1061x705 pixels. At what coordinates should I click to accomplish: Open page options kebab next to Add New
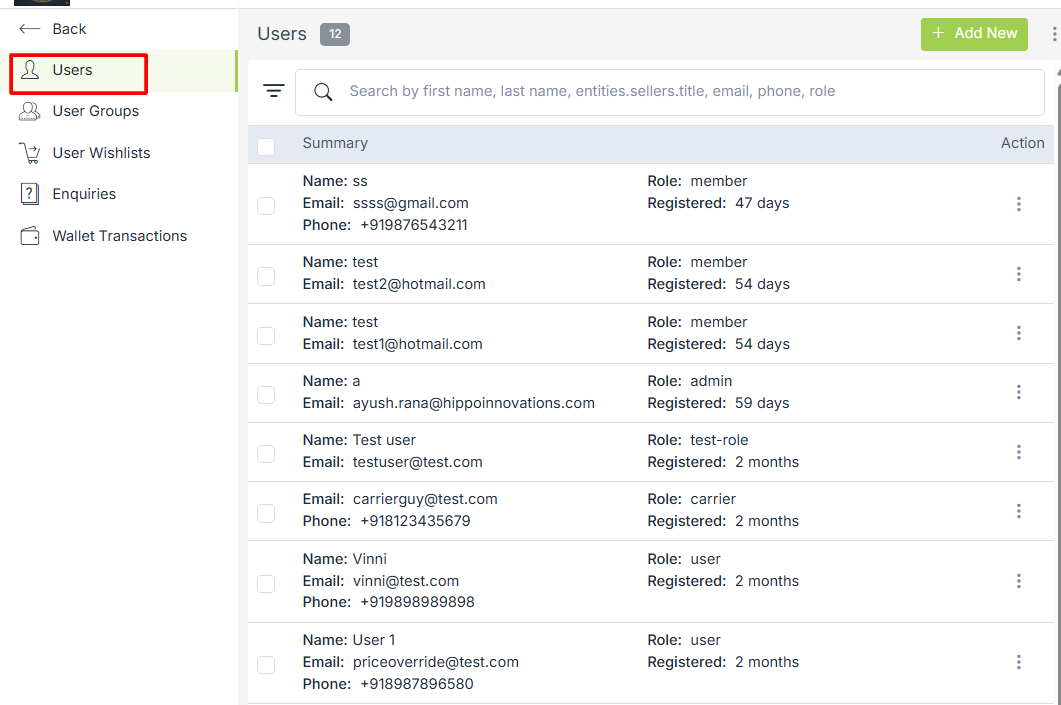(1053, 34)
